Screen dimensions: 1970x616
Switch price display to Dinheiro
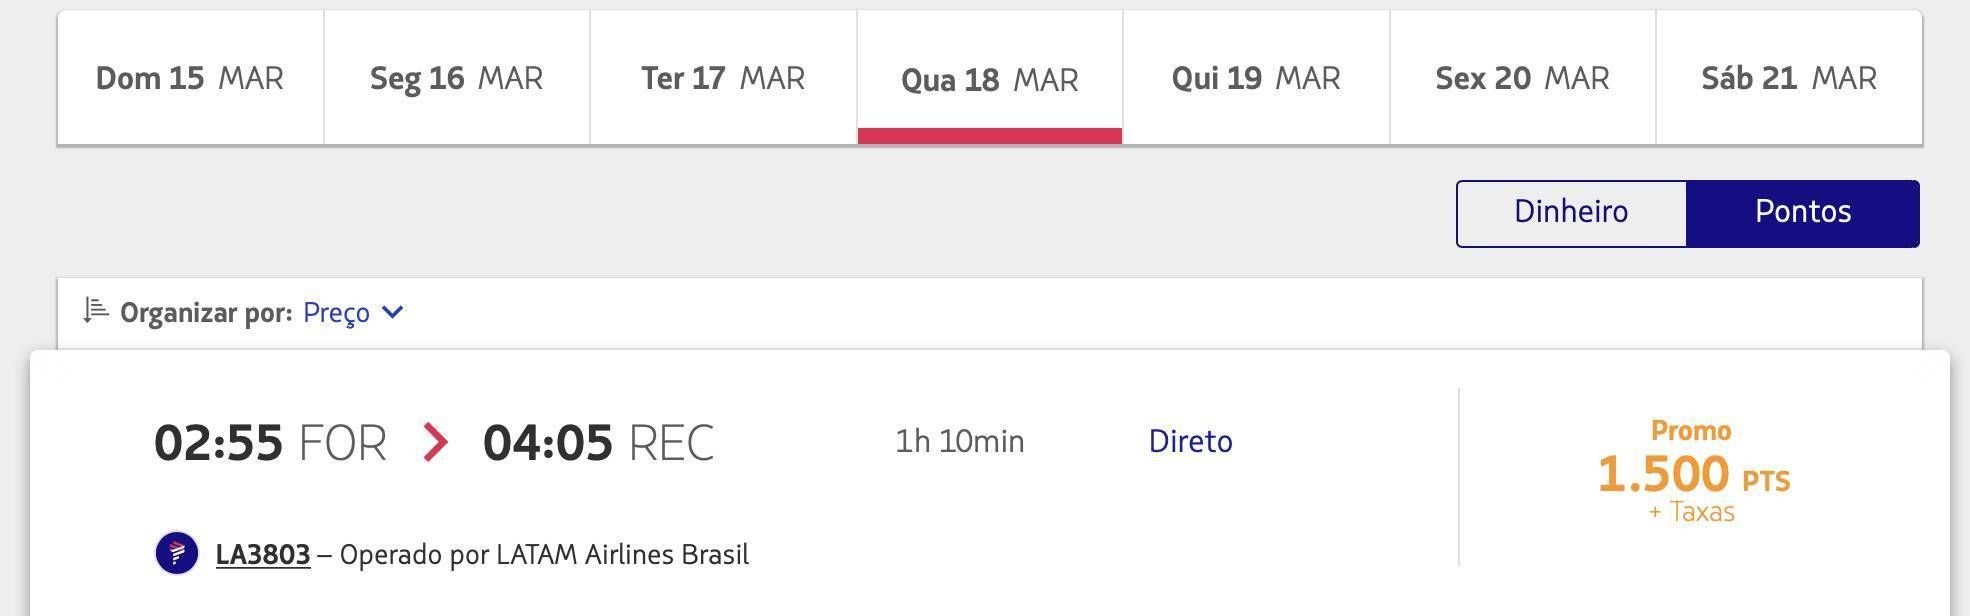[1571, 213]
